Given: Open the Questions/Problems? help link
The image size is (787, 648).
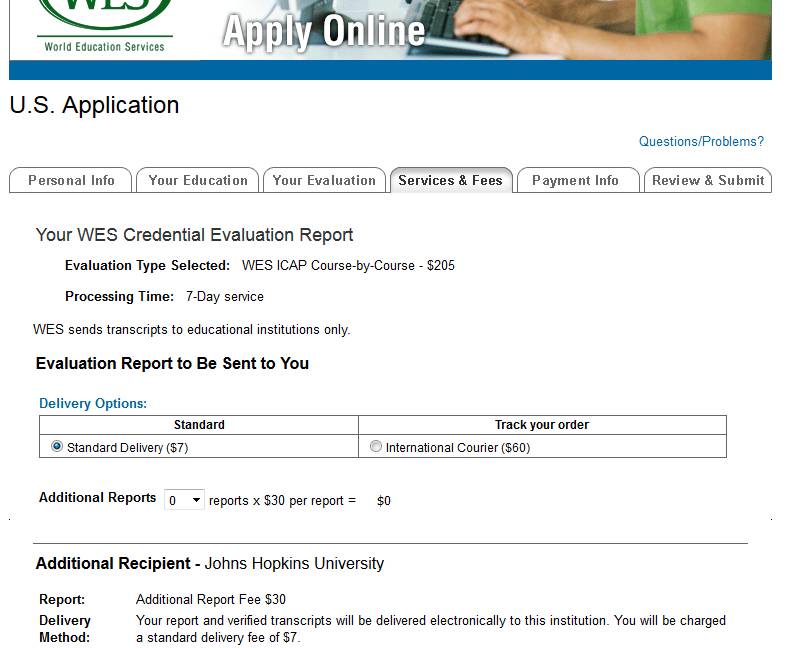Looking at the screenshot, I should click(x=701, y=142).
